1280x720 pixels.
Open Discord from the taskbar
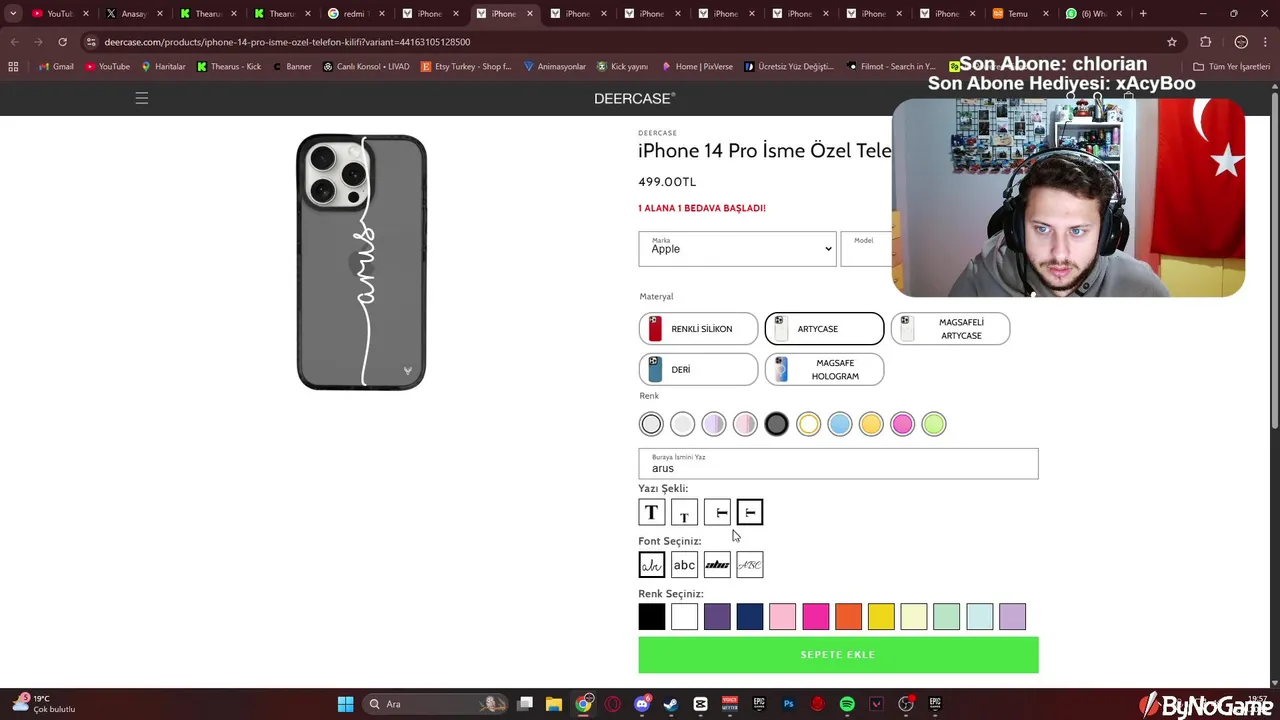(x=642, y=704)
